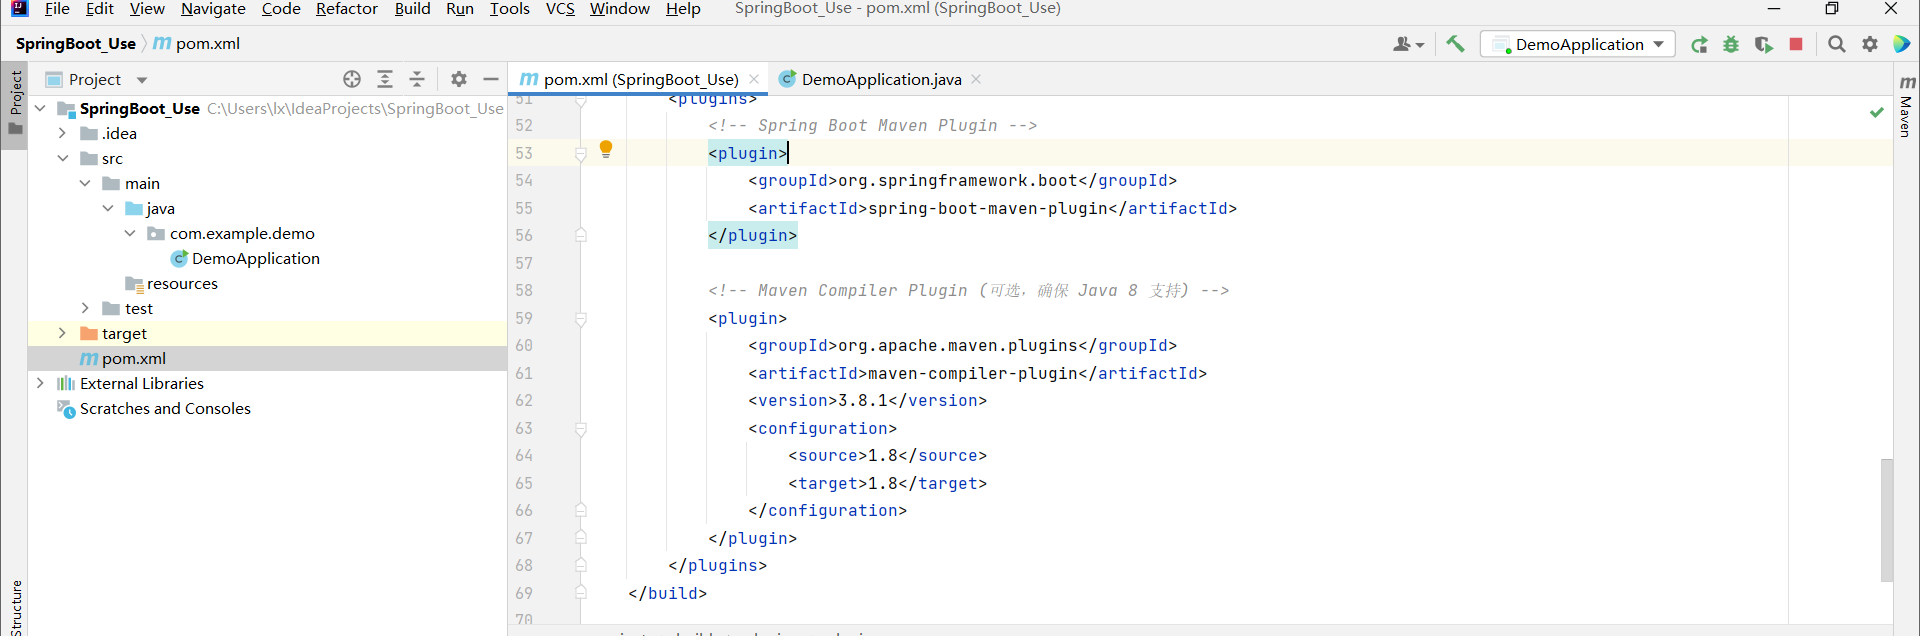The width and height of the screenshot is (1920, 636).
Task: Close the DemoApplication.java editor tab
Action: [976, 79]
